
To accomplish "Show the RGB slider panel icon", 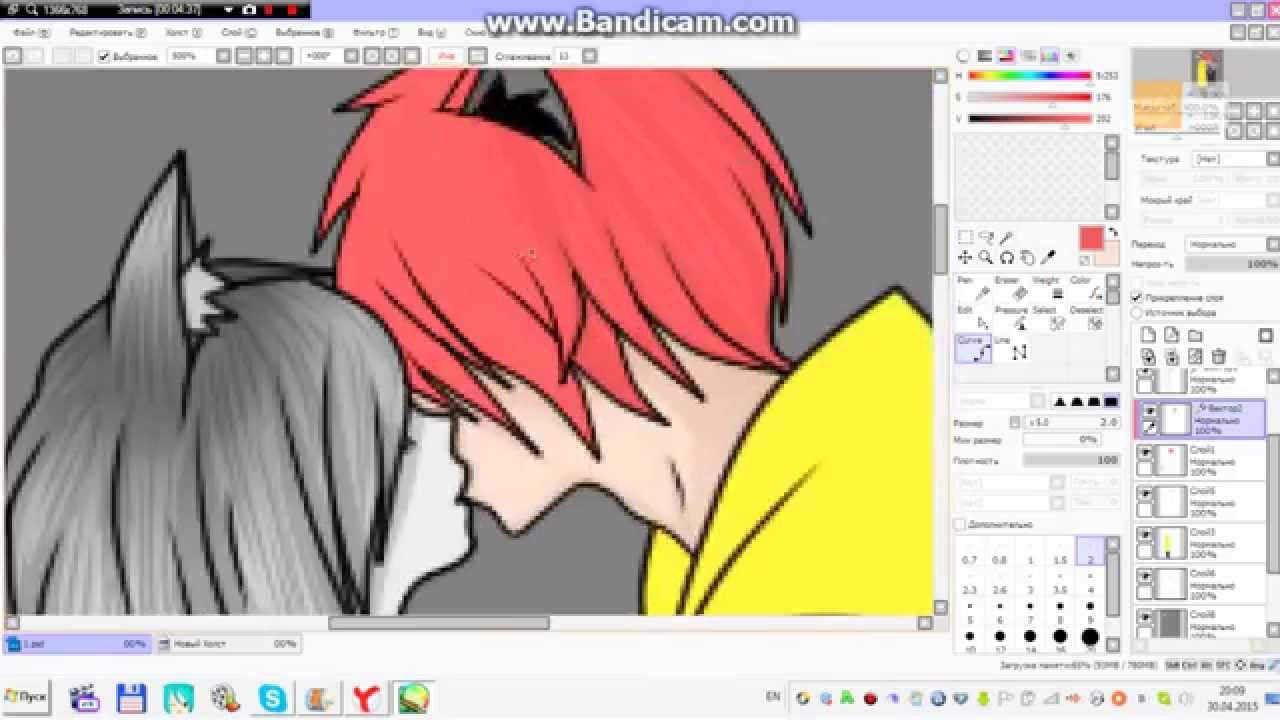I will [x=985, y=57].
